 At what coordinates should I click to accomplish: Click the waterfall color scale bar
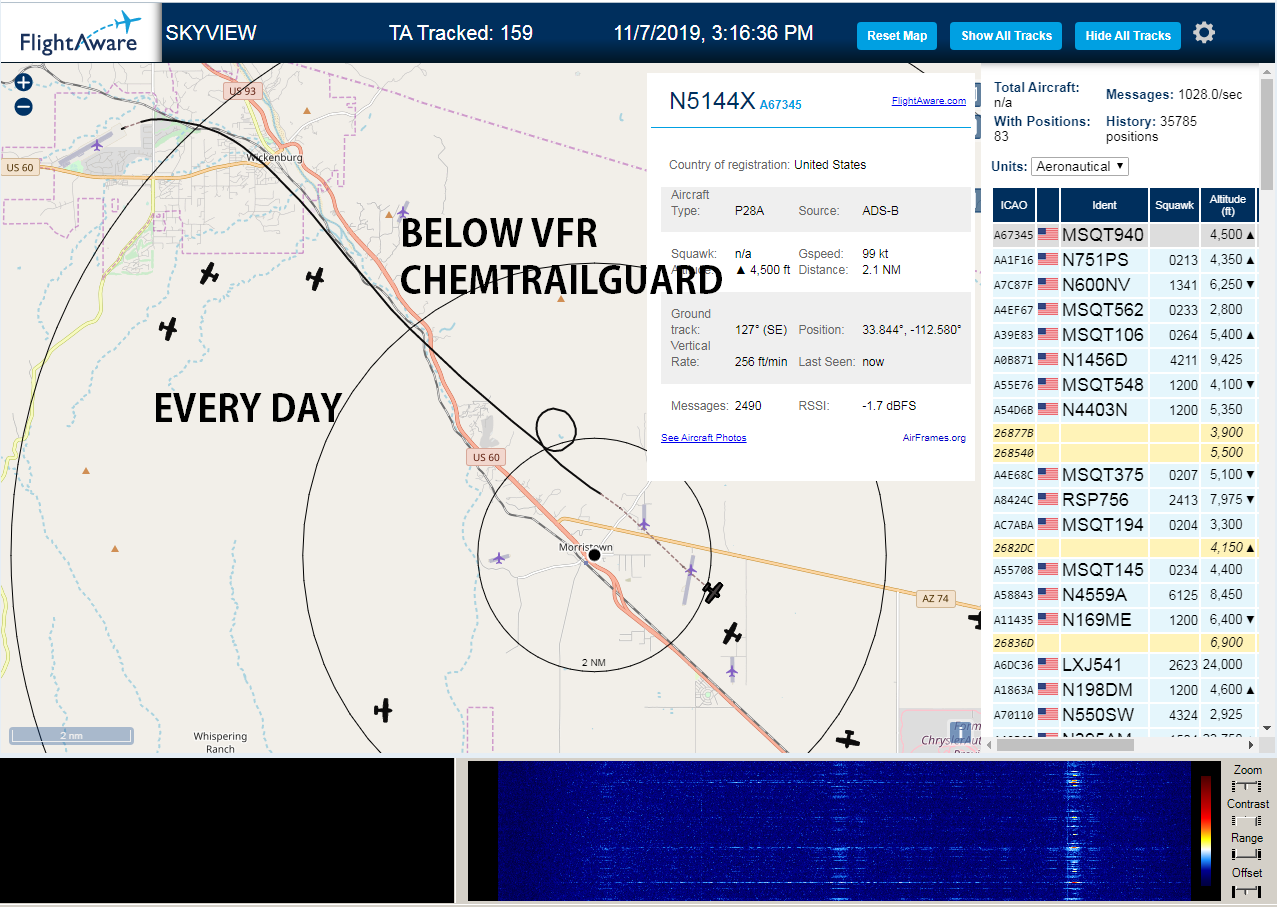click(x=1206, y=831)
